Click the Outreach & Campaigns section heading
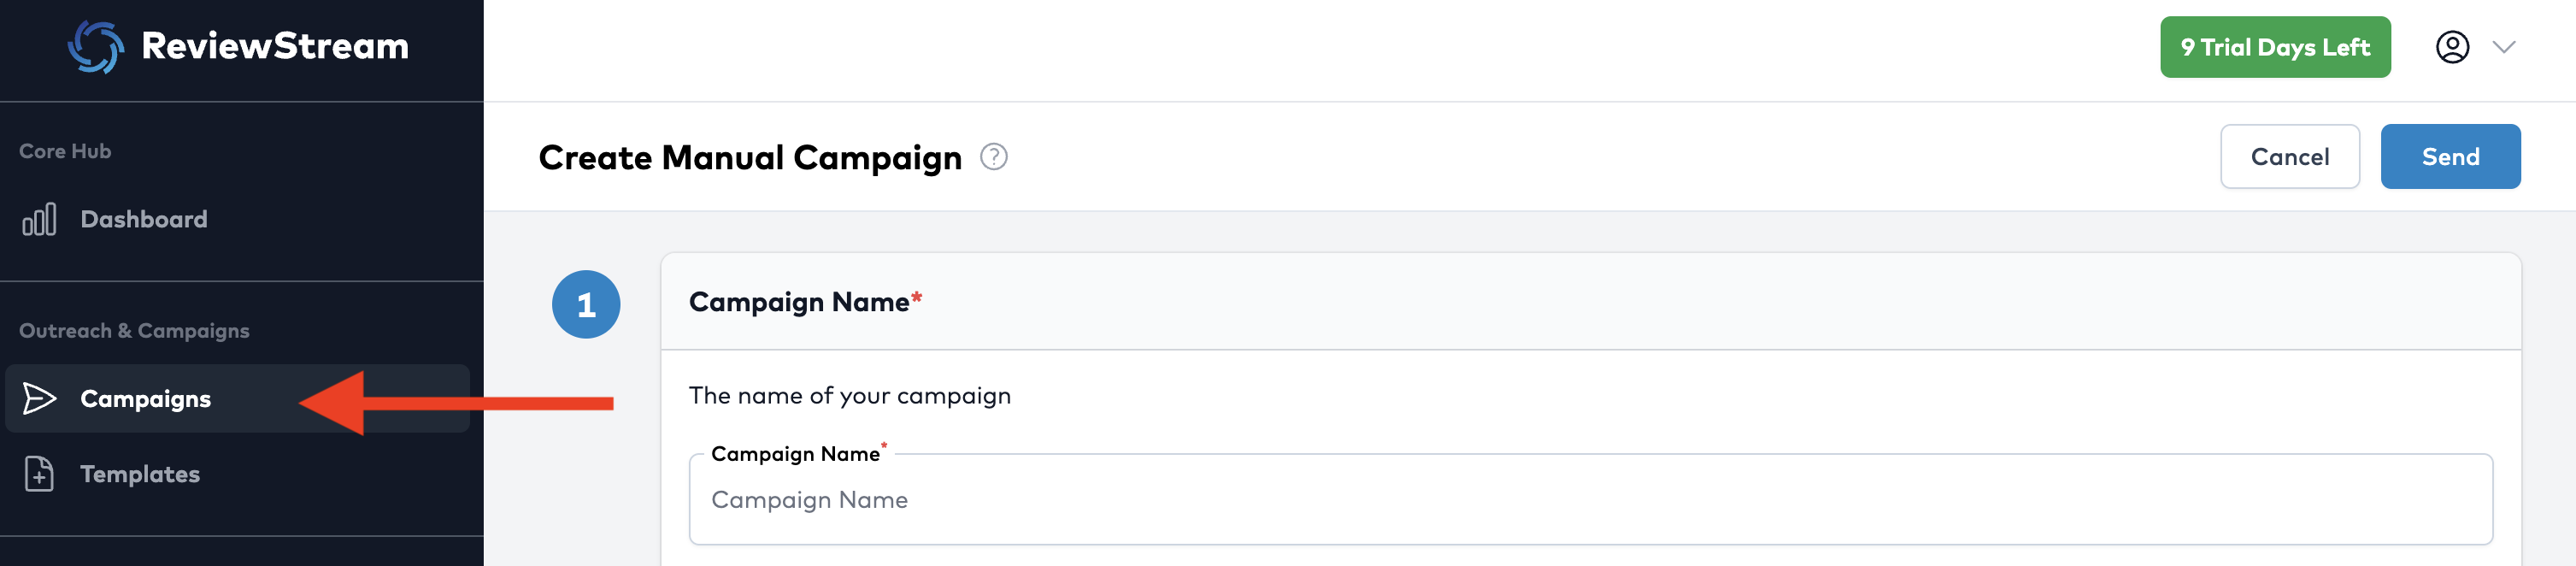 (x=134, y=331)
